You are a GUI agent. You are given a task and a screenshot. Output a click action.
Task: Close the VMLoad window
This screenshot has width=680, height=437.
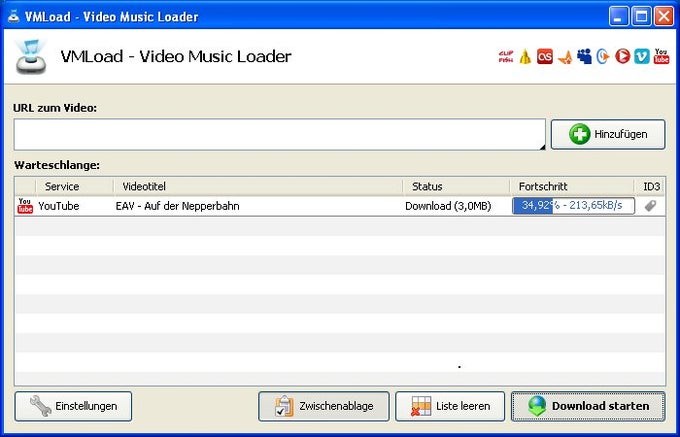click(x=664, y=17)
